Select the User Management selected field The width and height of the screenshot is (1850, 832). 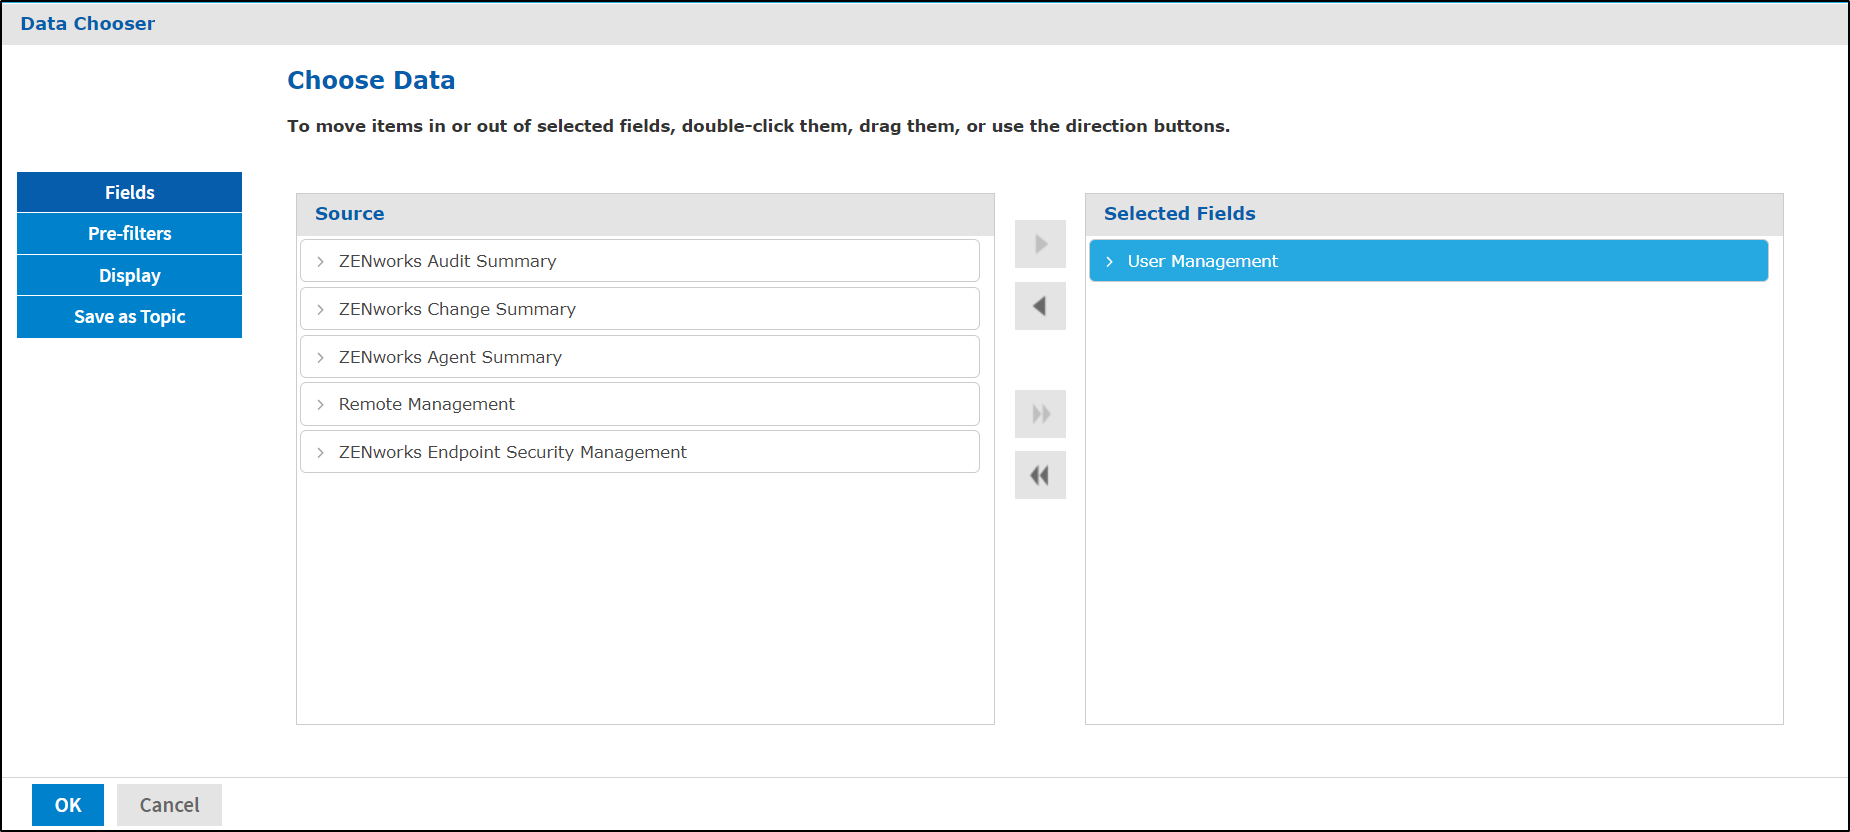1203,261
